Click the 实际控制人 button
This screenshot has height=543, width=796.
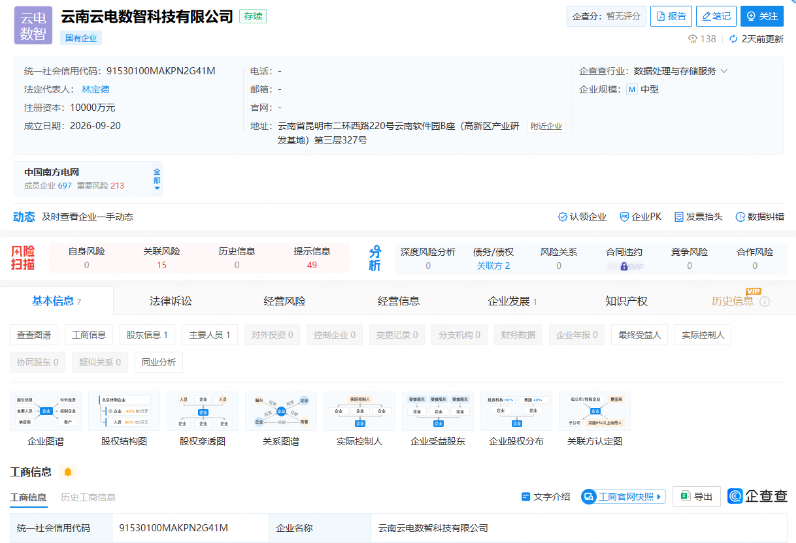[x=703, y=335]
